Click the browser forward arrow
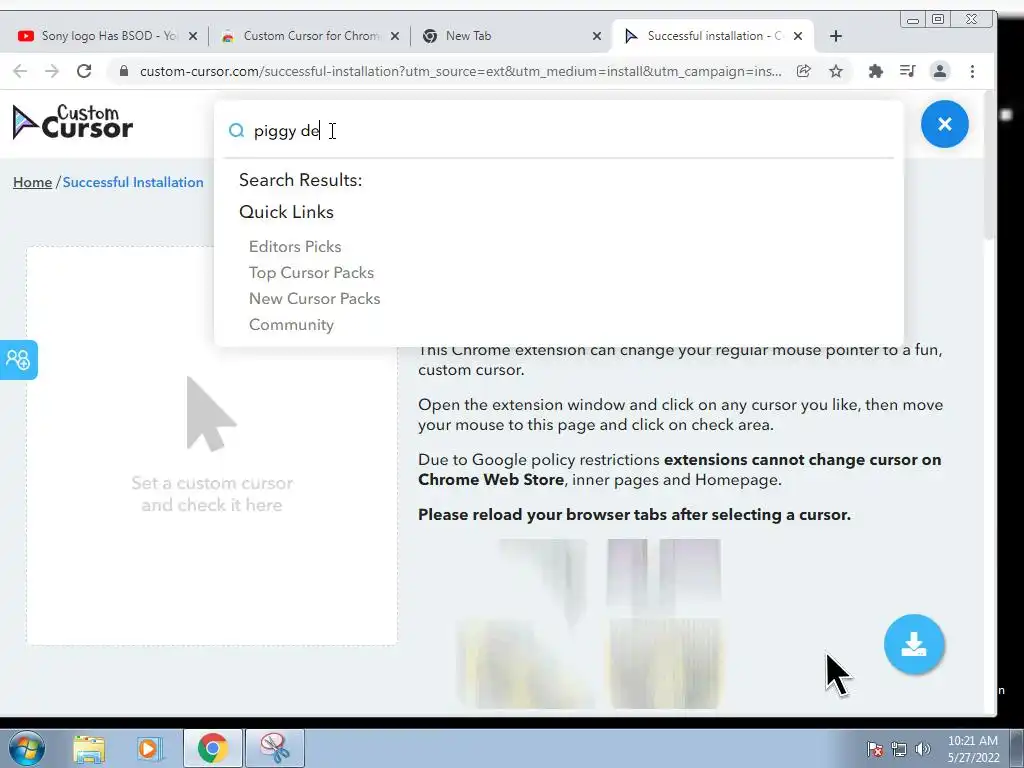The image size is (1024, 768). (x=52, y=71)
